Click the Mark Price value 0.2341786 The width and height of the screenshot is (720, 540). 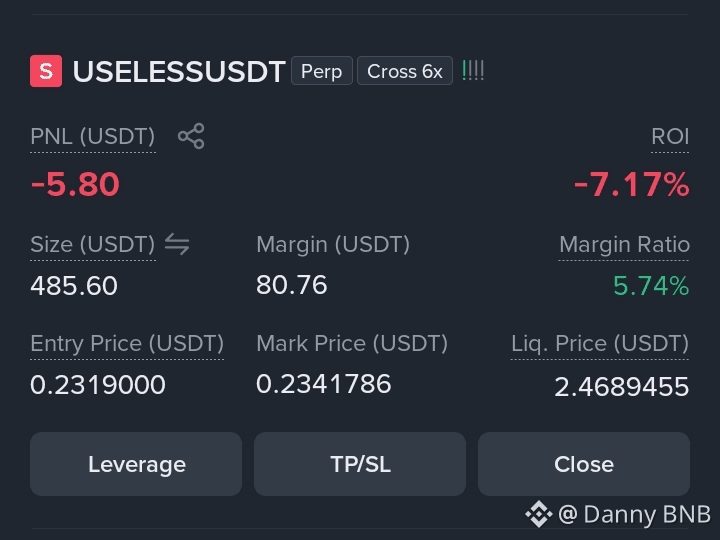[x=324, y=384]
